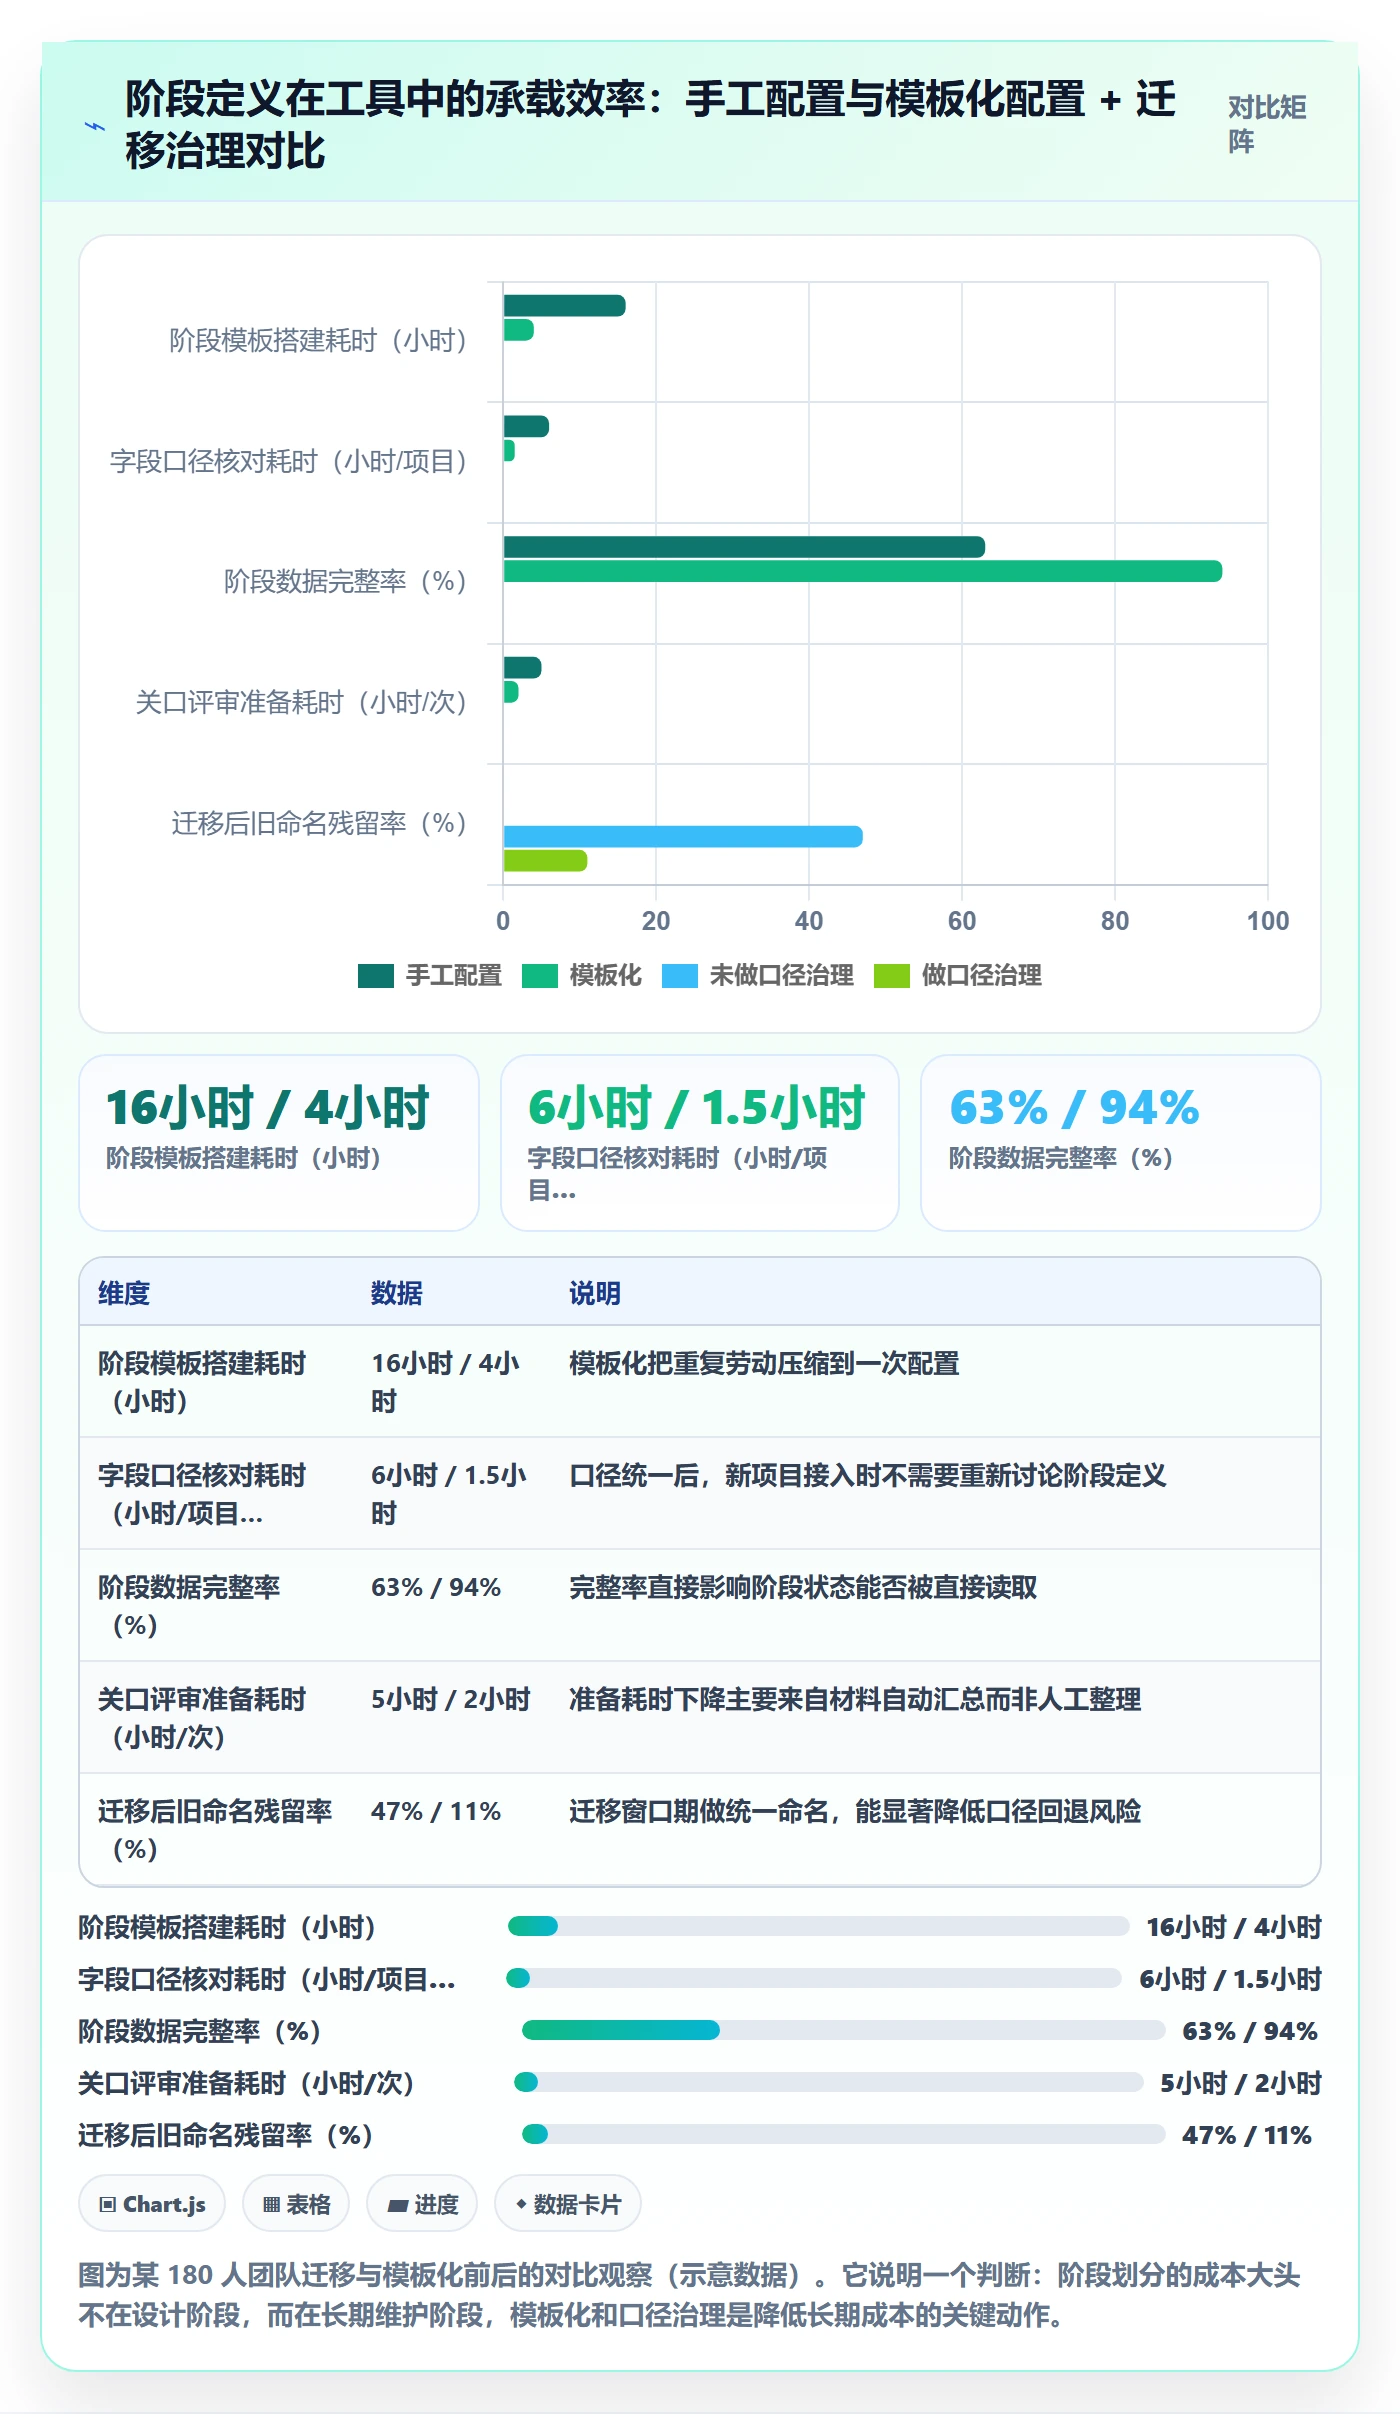Viewport: 1400px width, 2414px height.
Task: Click the text 口径统一后，新项目接入时不需要重新讨论阶段定义
Action: (x=868, y=1475)
